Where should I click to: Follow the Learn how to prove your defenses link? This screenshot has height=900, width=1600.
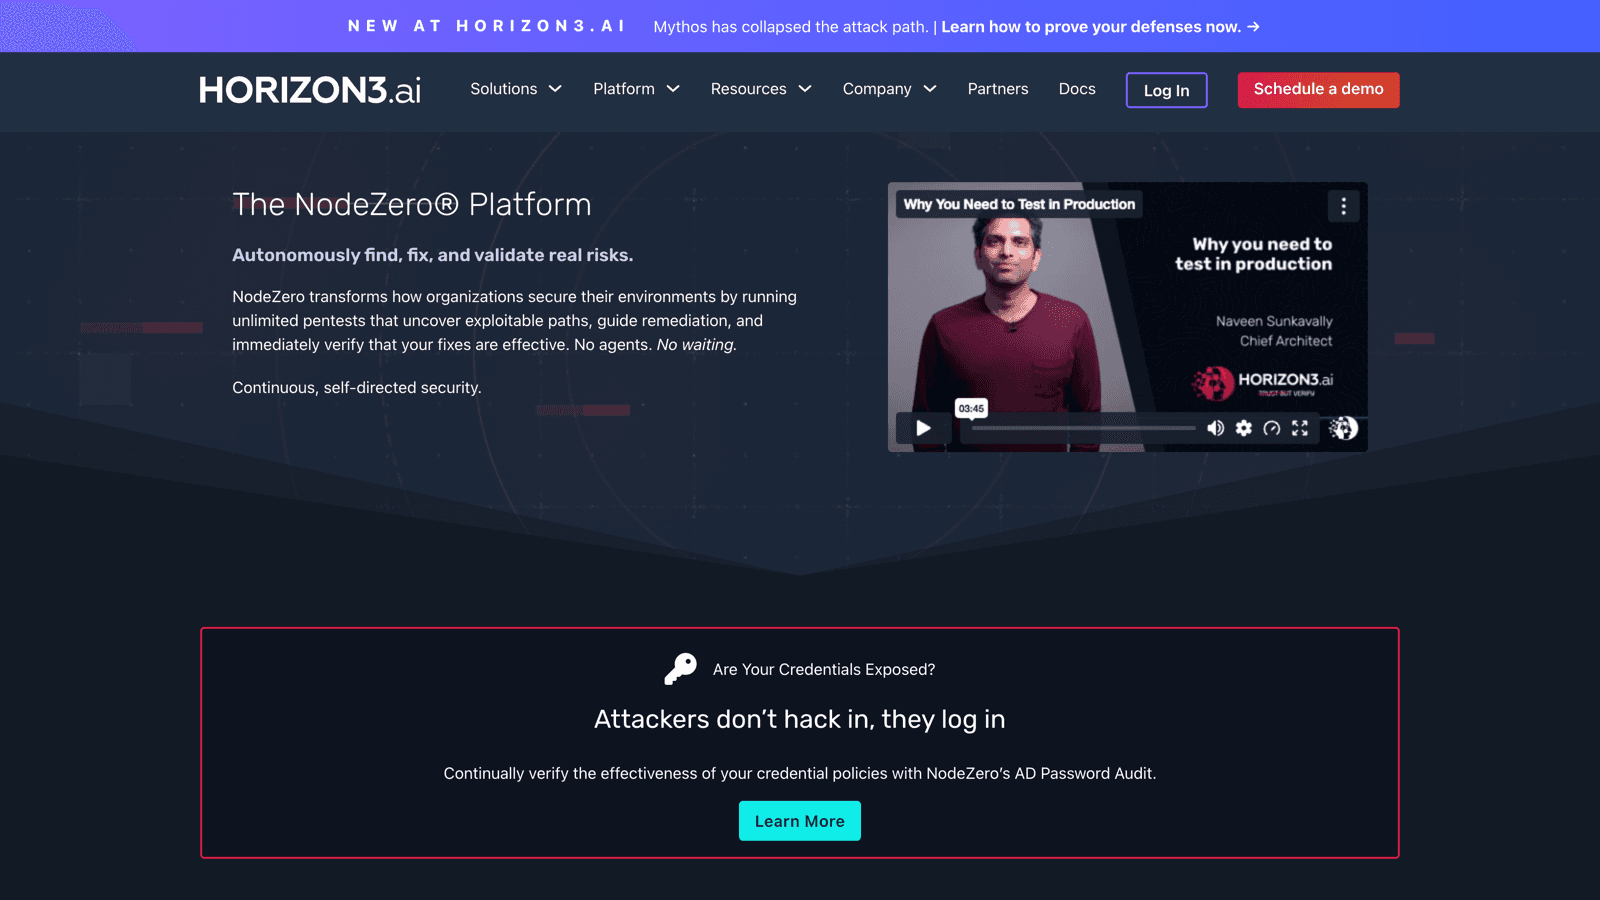tap(1100, 27)
